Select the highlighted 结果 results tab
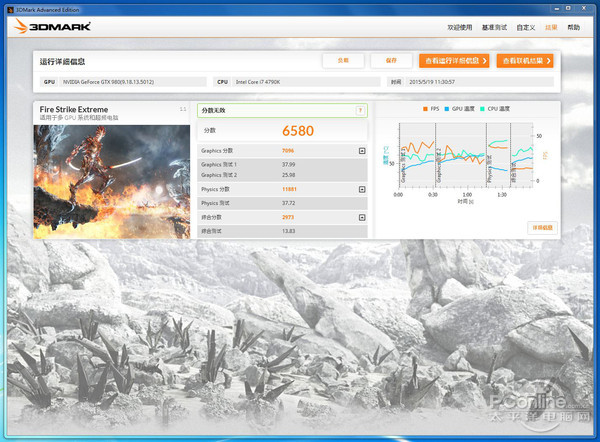The height and width of the screenshot is (442, 600). 551,27
